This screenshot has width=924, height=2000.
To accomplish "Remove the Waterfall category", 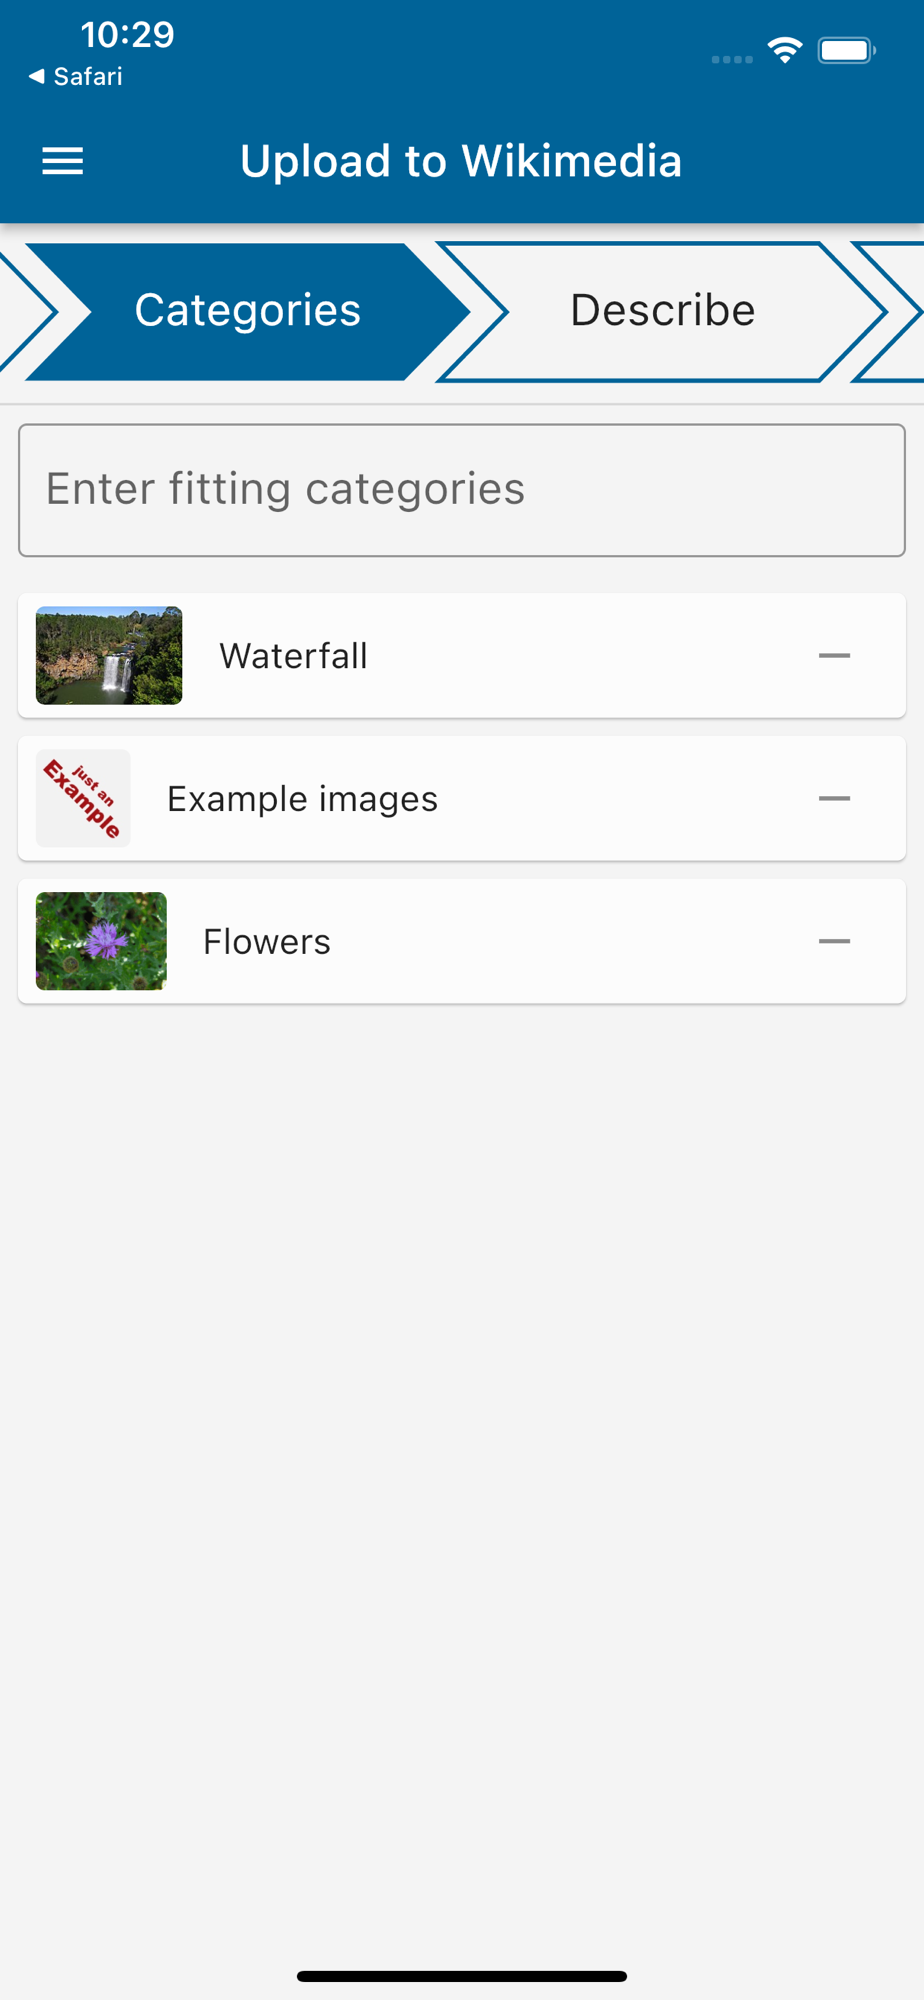I will coord(834,656).
